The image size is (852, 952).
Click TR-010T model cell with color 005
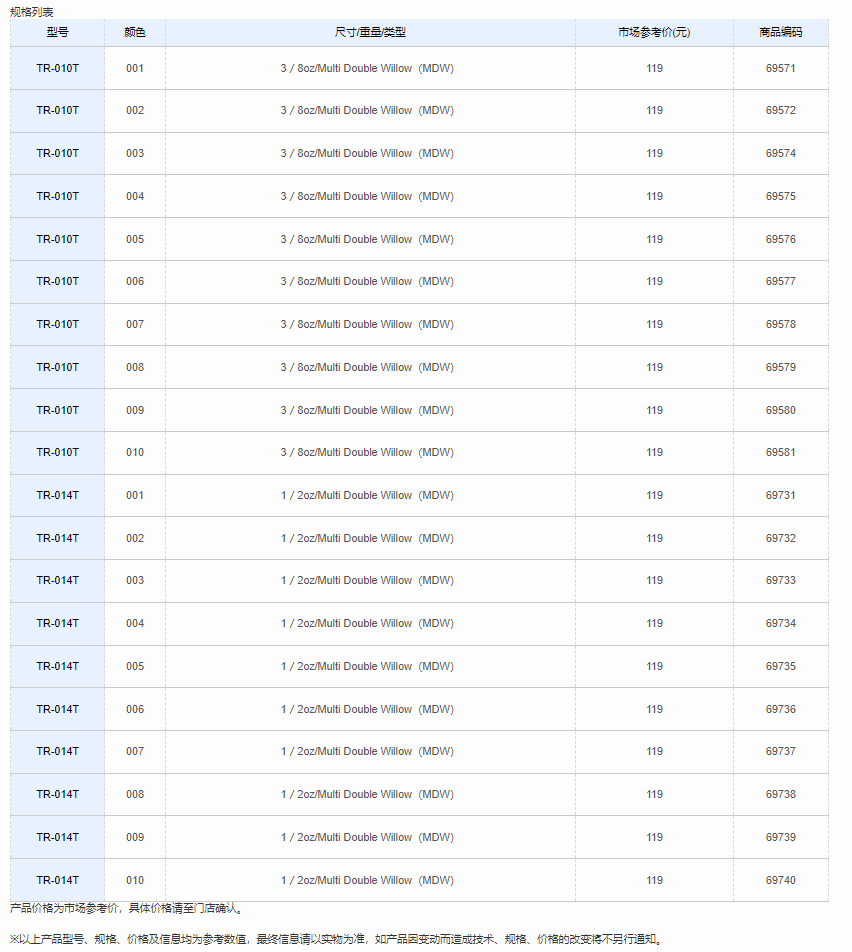pyautogui.click(x=58, y=239)
